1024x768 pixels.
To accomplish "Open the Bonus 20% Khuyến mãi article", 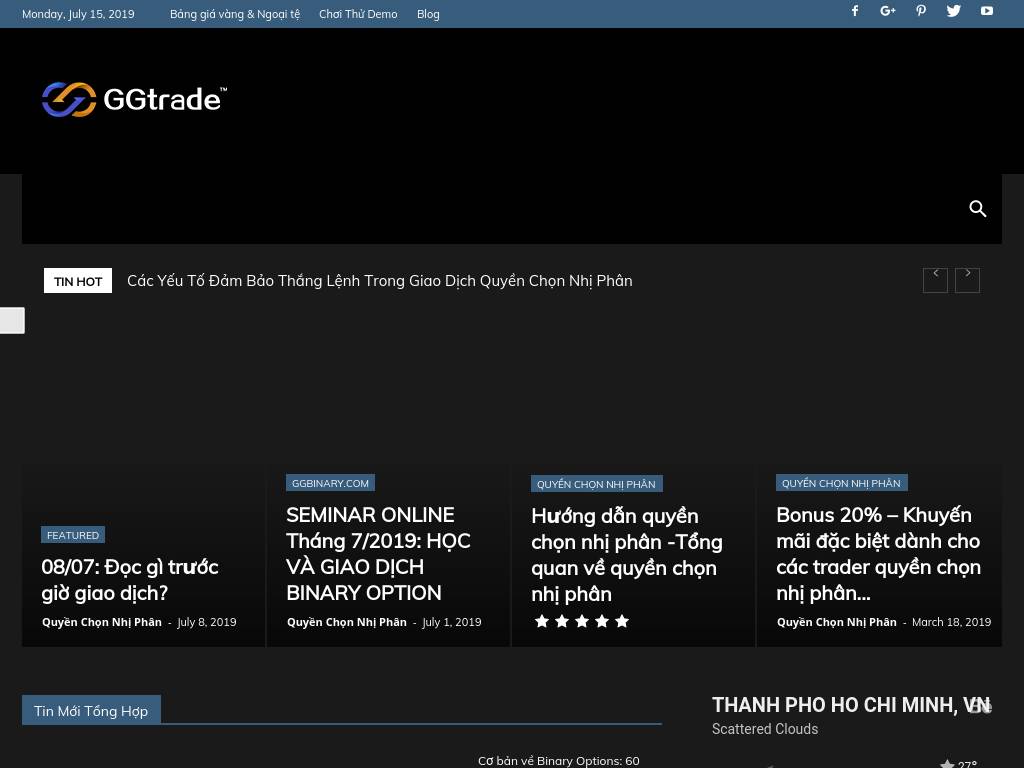I will click(x=878, y=553).
